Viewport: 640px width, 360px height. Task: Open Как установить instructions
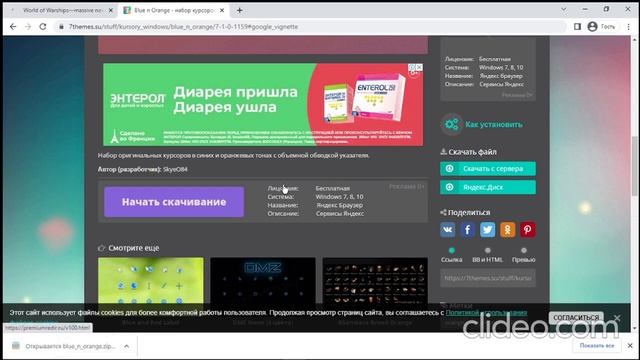click(493, 124)
